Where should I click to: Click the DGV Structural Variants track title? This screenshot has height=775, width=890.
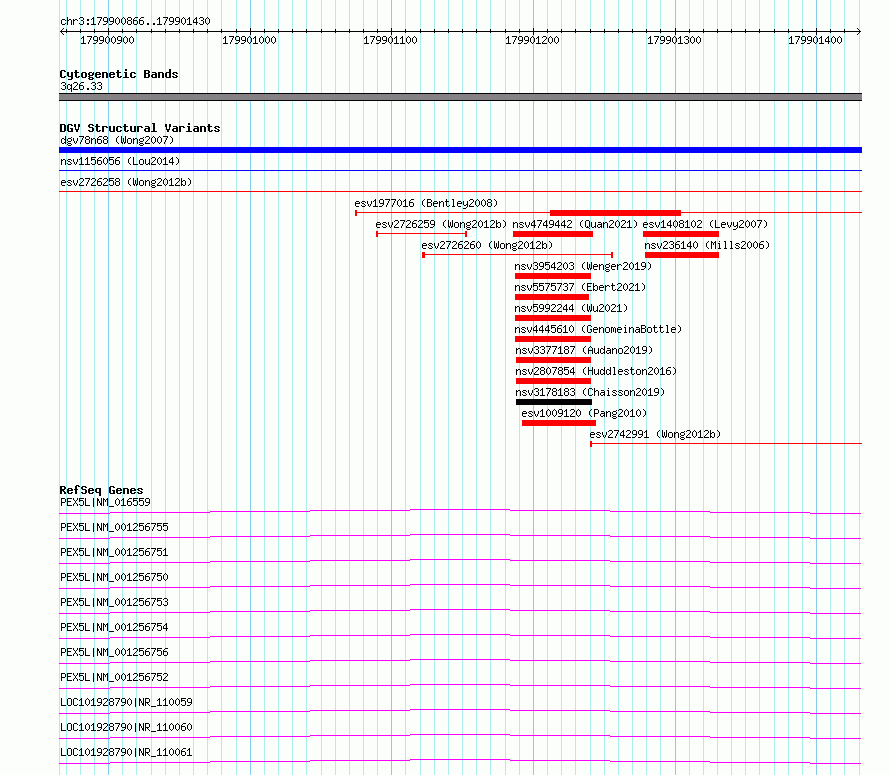point(140,128)
